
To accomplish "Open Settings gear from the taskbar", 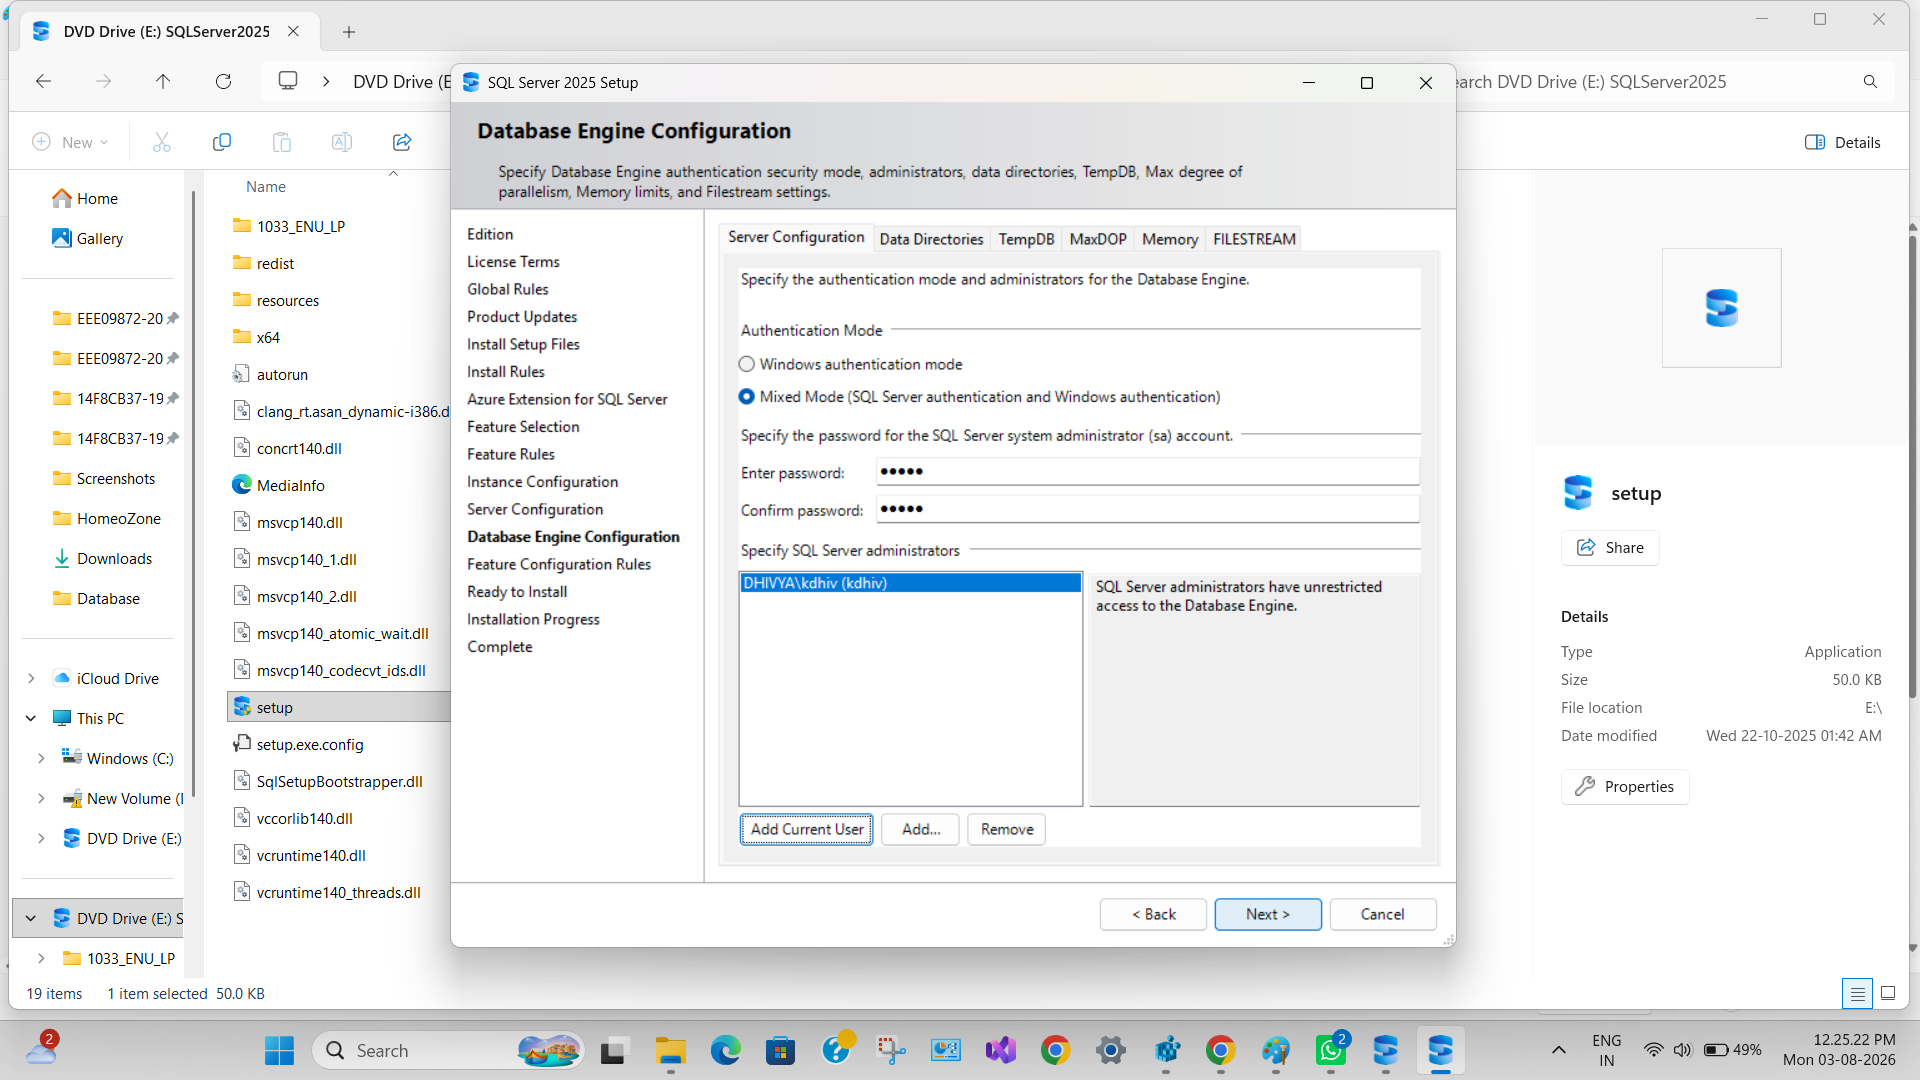I will [x=1111, y=1051].
